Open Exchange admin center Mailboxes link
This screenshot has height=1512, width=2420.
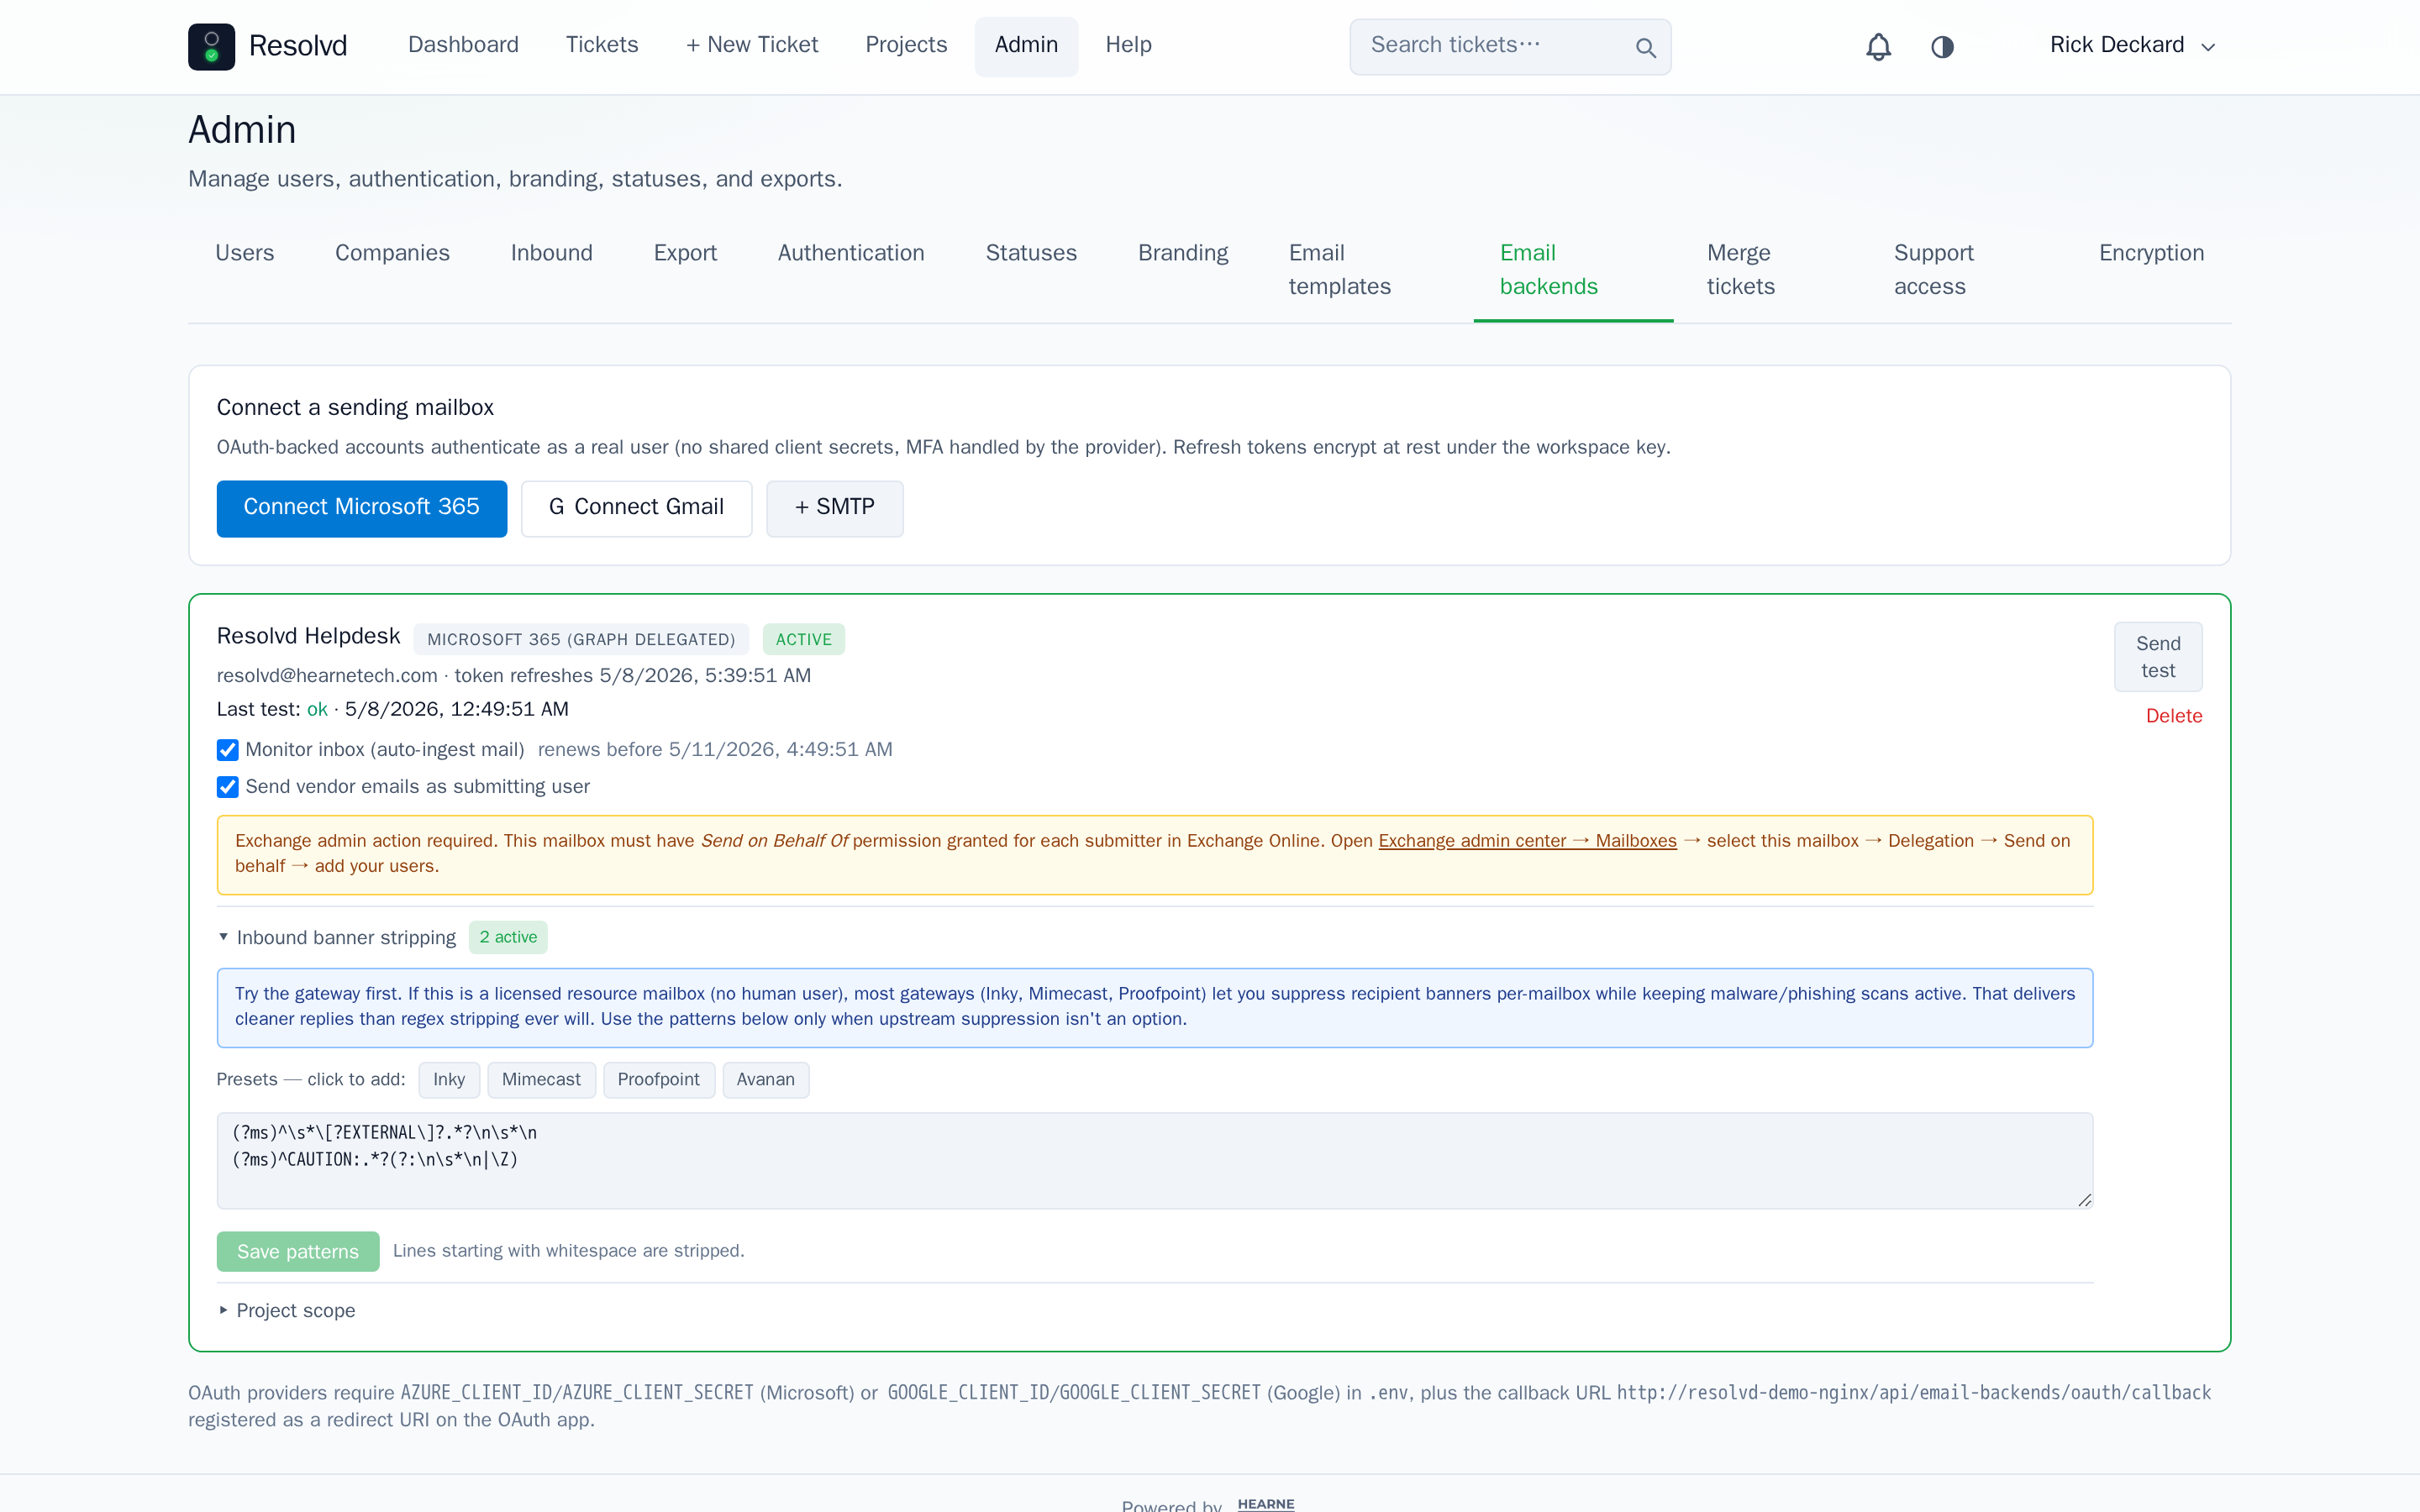point(1527,841)
